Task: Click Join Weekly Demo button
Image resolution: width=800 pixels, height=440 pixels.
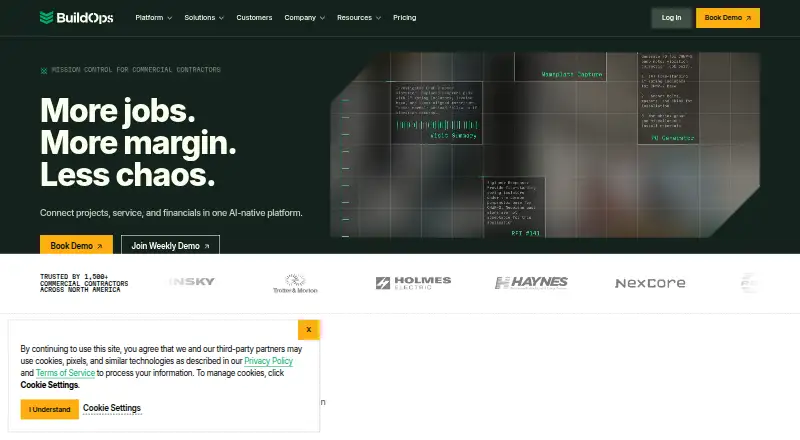Action: [170, 245]
